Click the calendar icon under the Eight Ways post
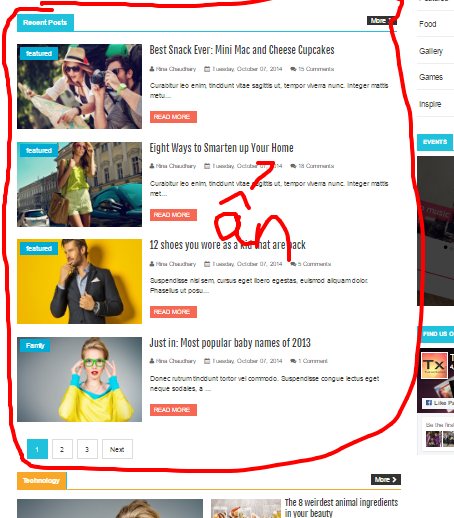This screenshot has width=454, height=518. click(207, 166)
